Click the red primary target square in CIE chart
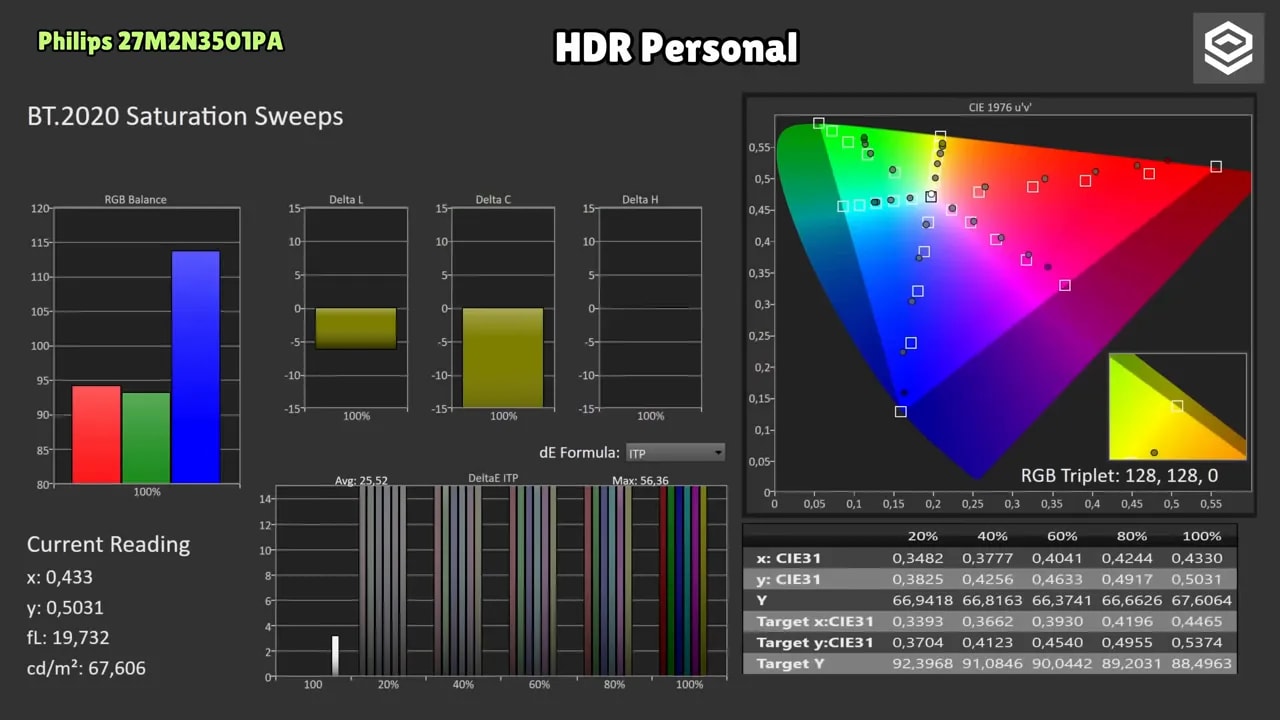The image size is (1280, 720). (x=1216, y=167)
